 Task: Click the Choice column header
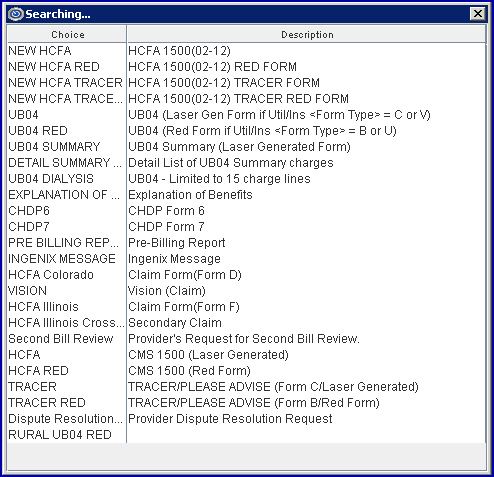67,34
